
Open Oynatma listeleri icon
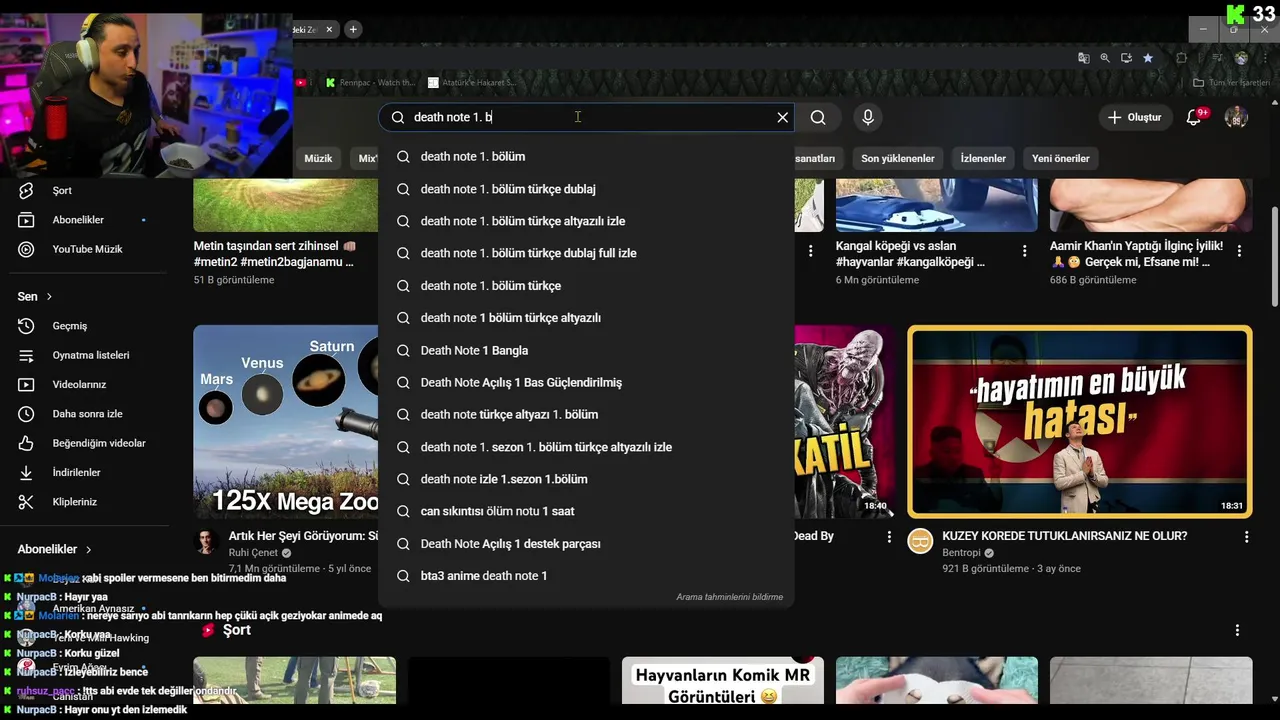point(27,355)
